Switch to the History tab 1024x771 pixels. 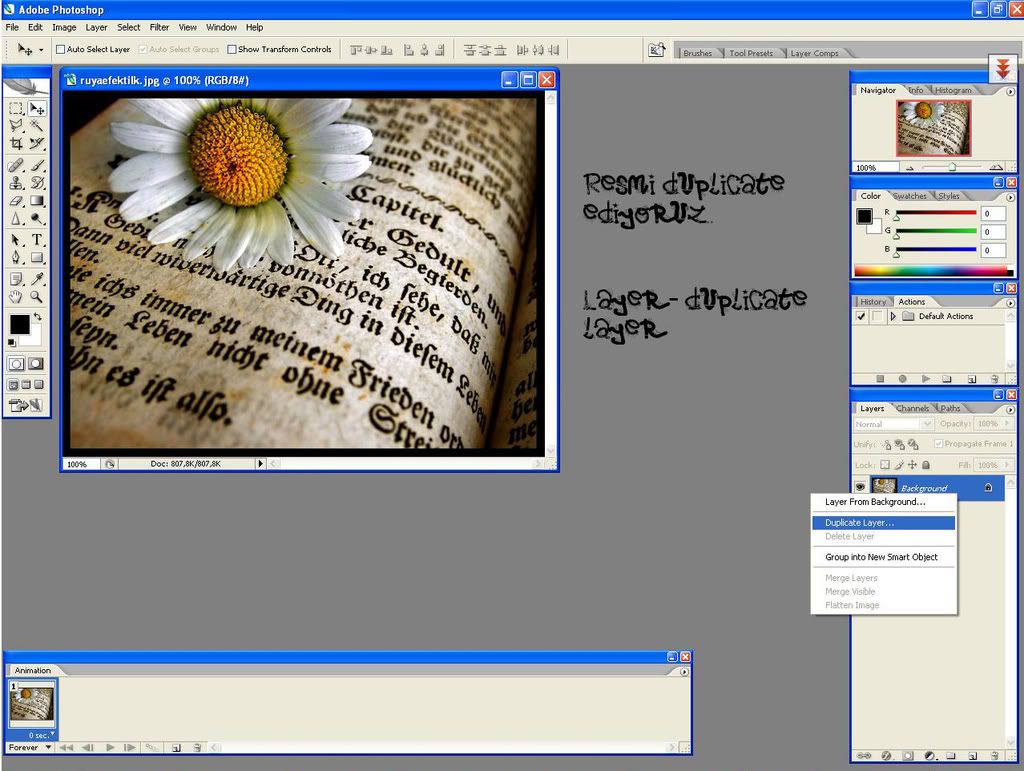(872, 302)
